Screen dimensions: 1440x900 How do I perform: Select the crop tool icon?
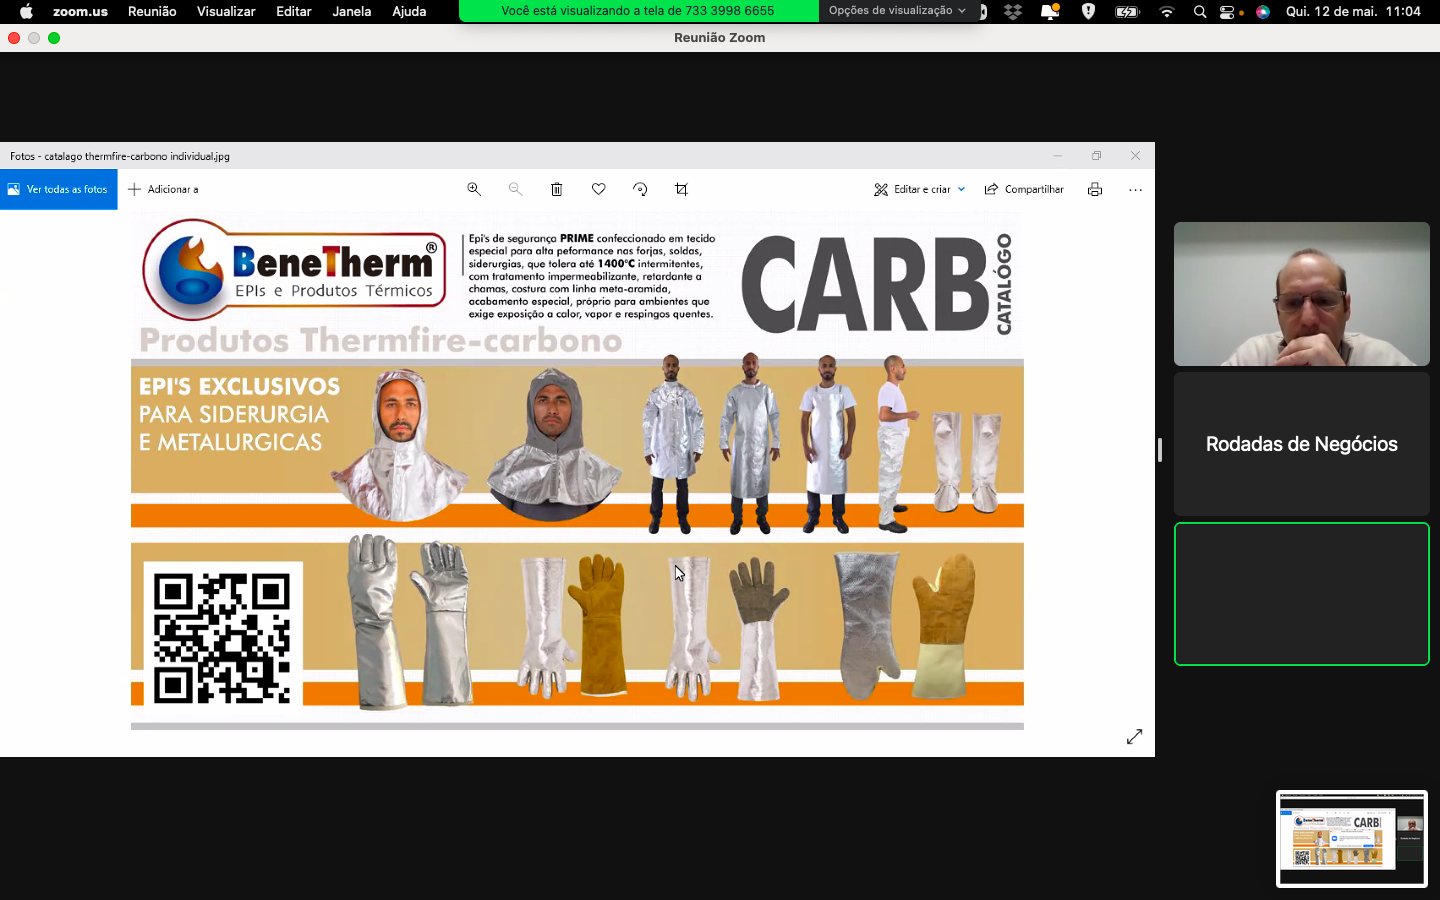pyautogui.click(x=681, y=189)
